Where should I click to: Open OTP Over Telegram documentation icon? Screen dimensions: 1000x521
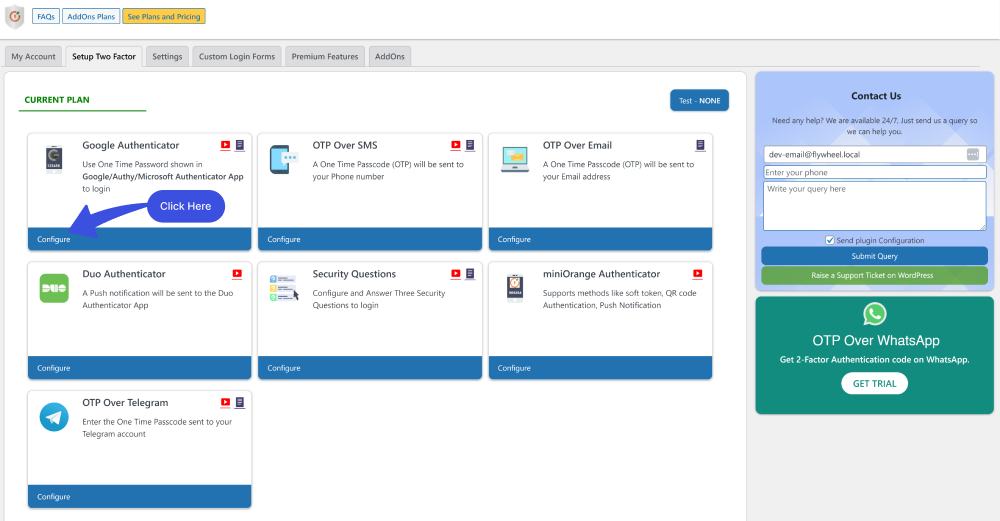[x=240, y=403]
